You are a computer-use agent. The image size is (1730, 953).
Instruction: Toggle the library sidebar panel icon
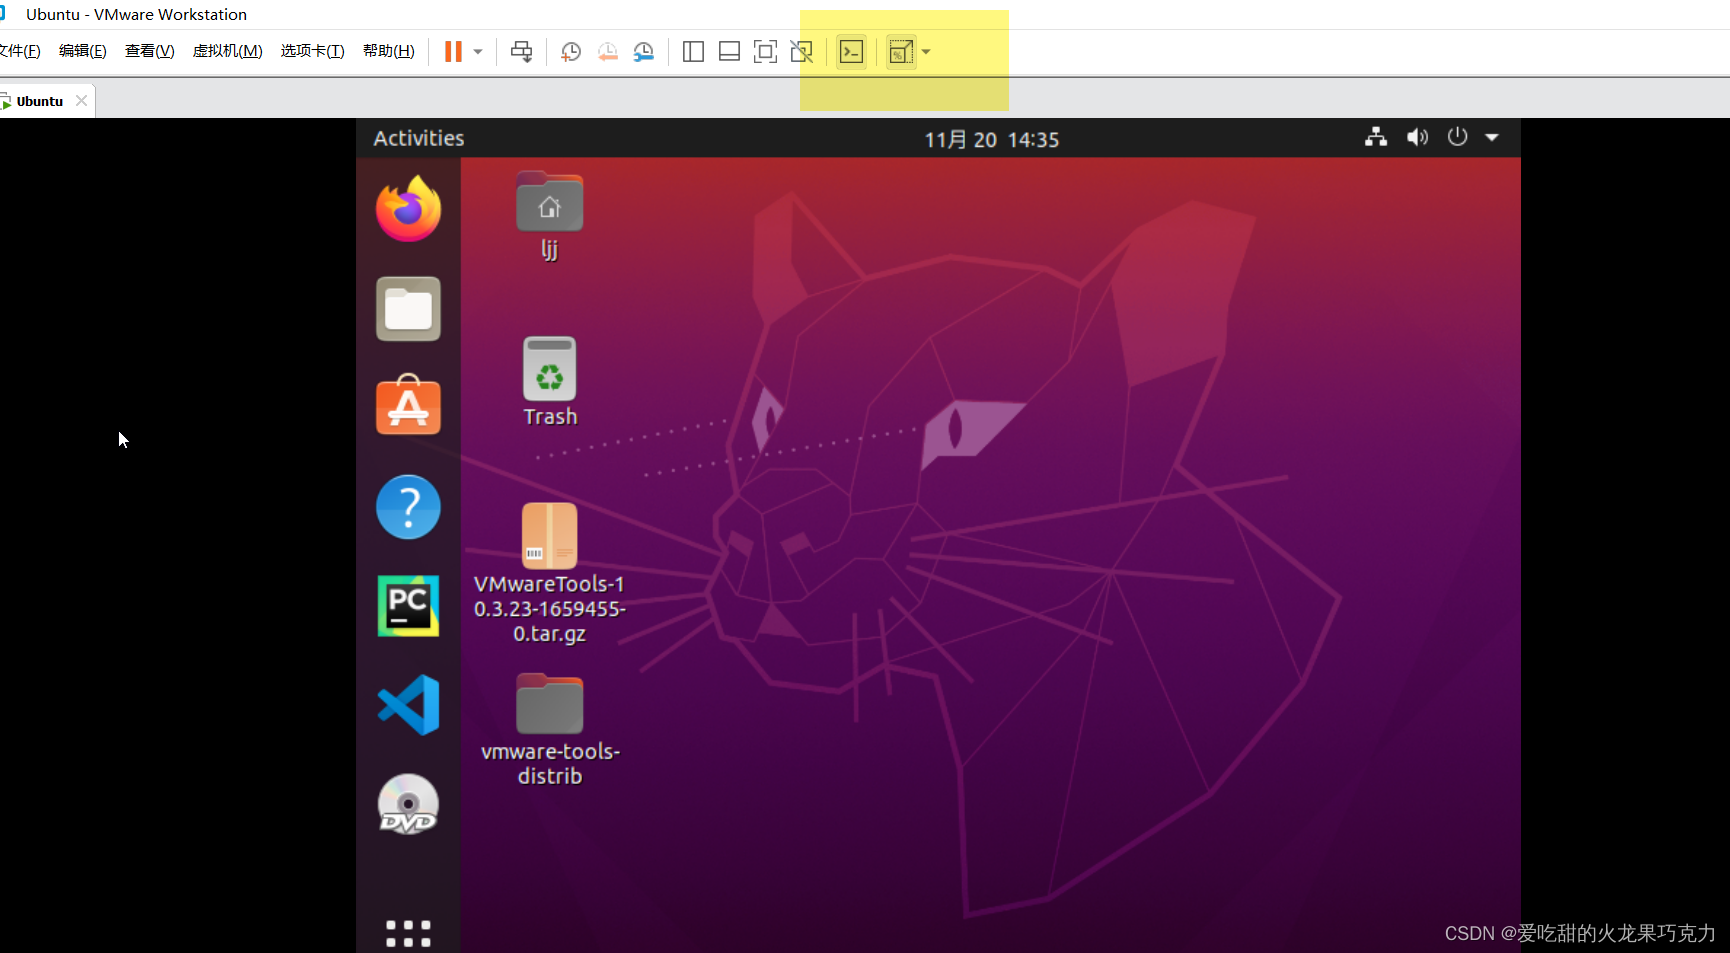(693, 52)
